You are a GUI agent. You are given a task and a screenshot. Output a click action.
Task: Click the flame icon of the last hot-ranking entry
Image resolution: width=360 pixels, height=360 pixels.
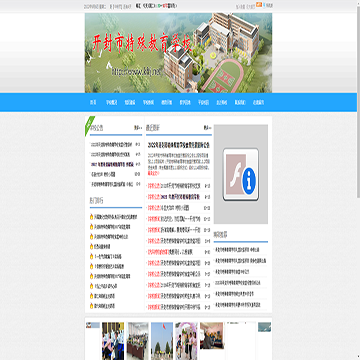point(91,306)
